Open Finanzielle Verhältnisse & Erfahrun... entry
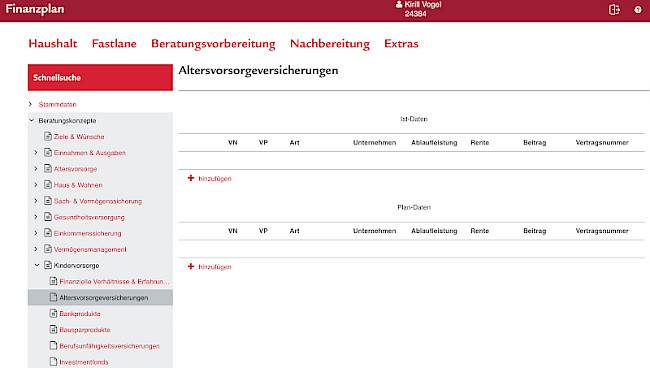The image size is (650, 368). point(114,281)
